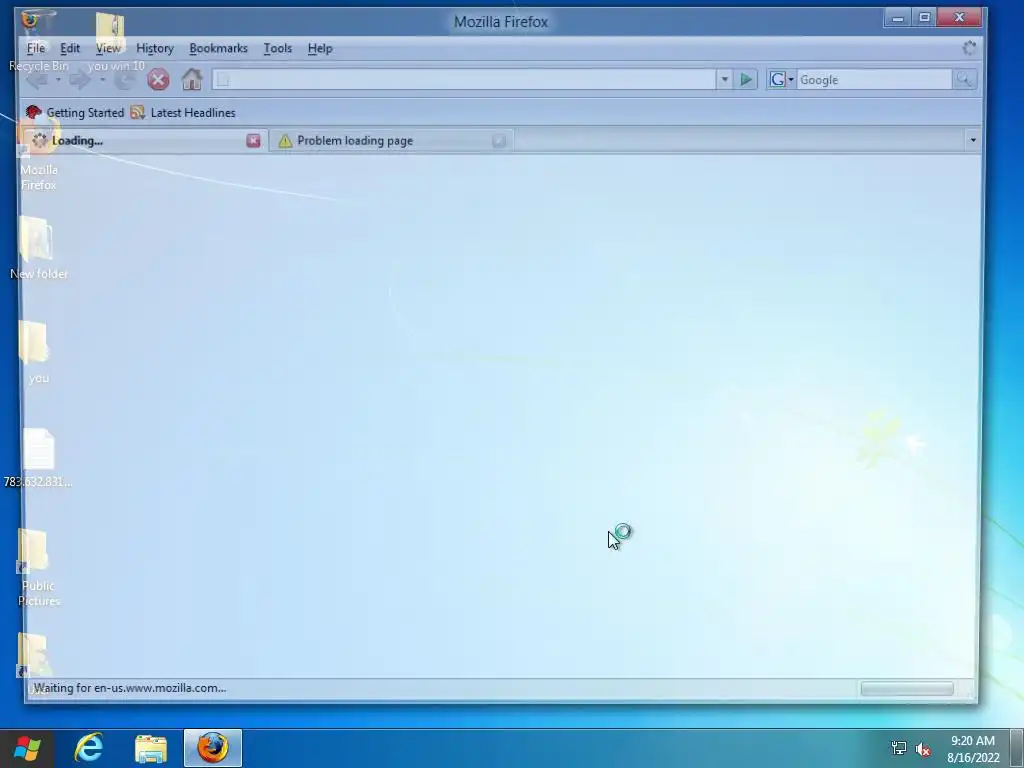Click the Back navigation arrow in Firefox

(x=38, y=80)
